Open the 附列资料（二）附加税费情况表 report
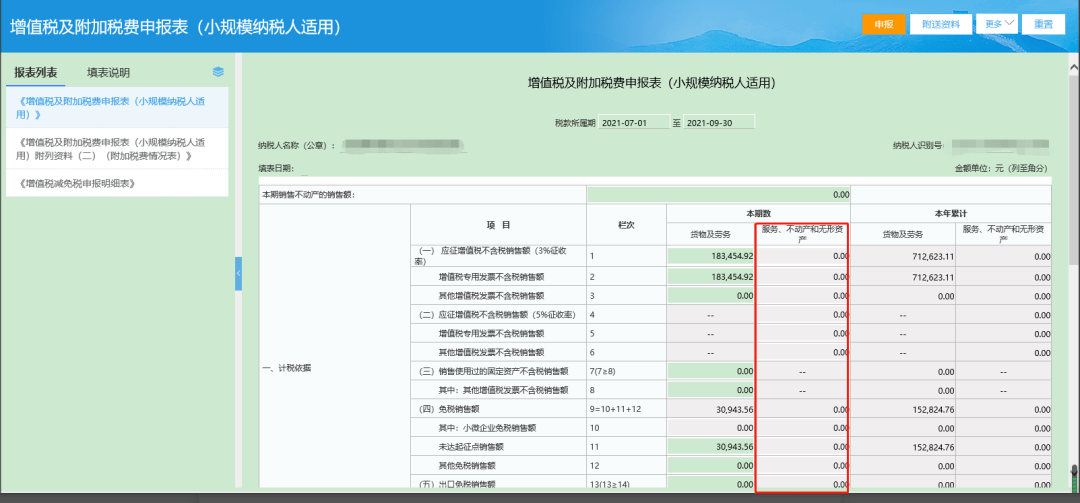1080x503 pixels. (x=118, y=149)
